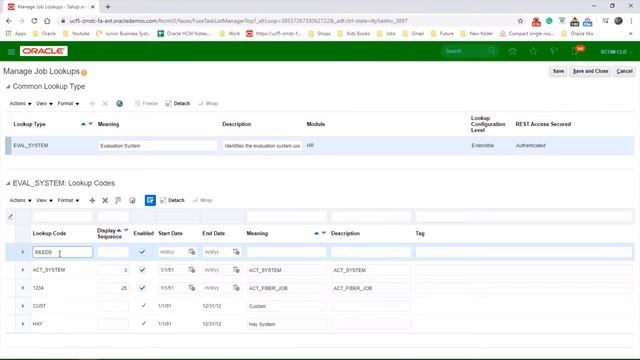Viewport: 640px width, 360px height.
Task: Open Format menu in Lookup Codes section
Action: pyautogui.click(x=68, y=200)
